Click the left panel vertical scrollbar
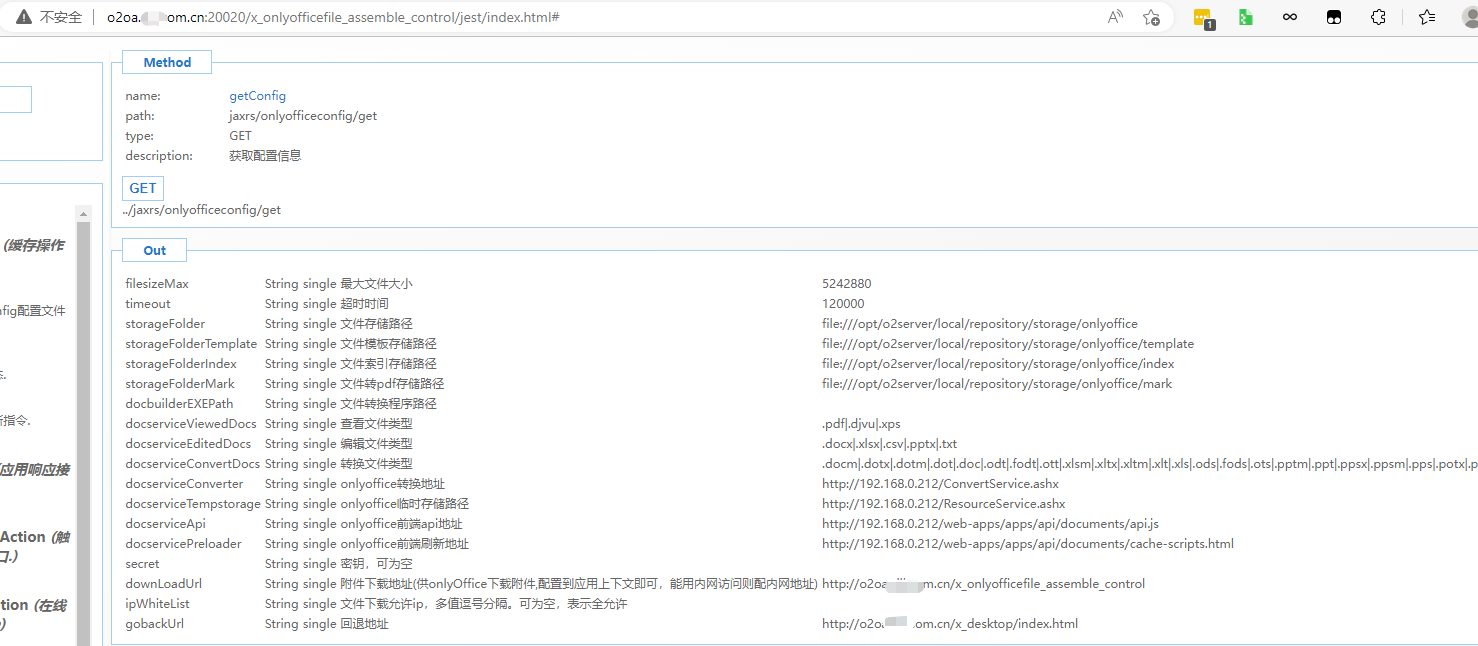 pos(84,425)
